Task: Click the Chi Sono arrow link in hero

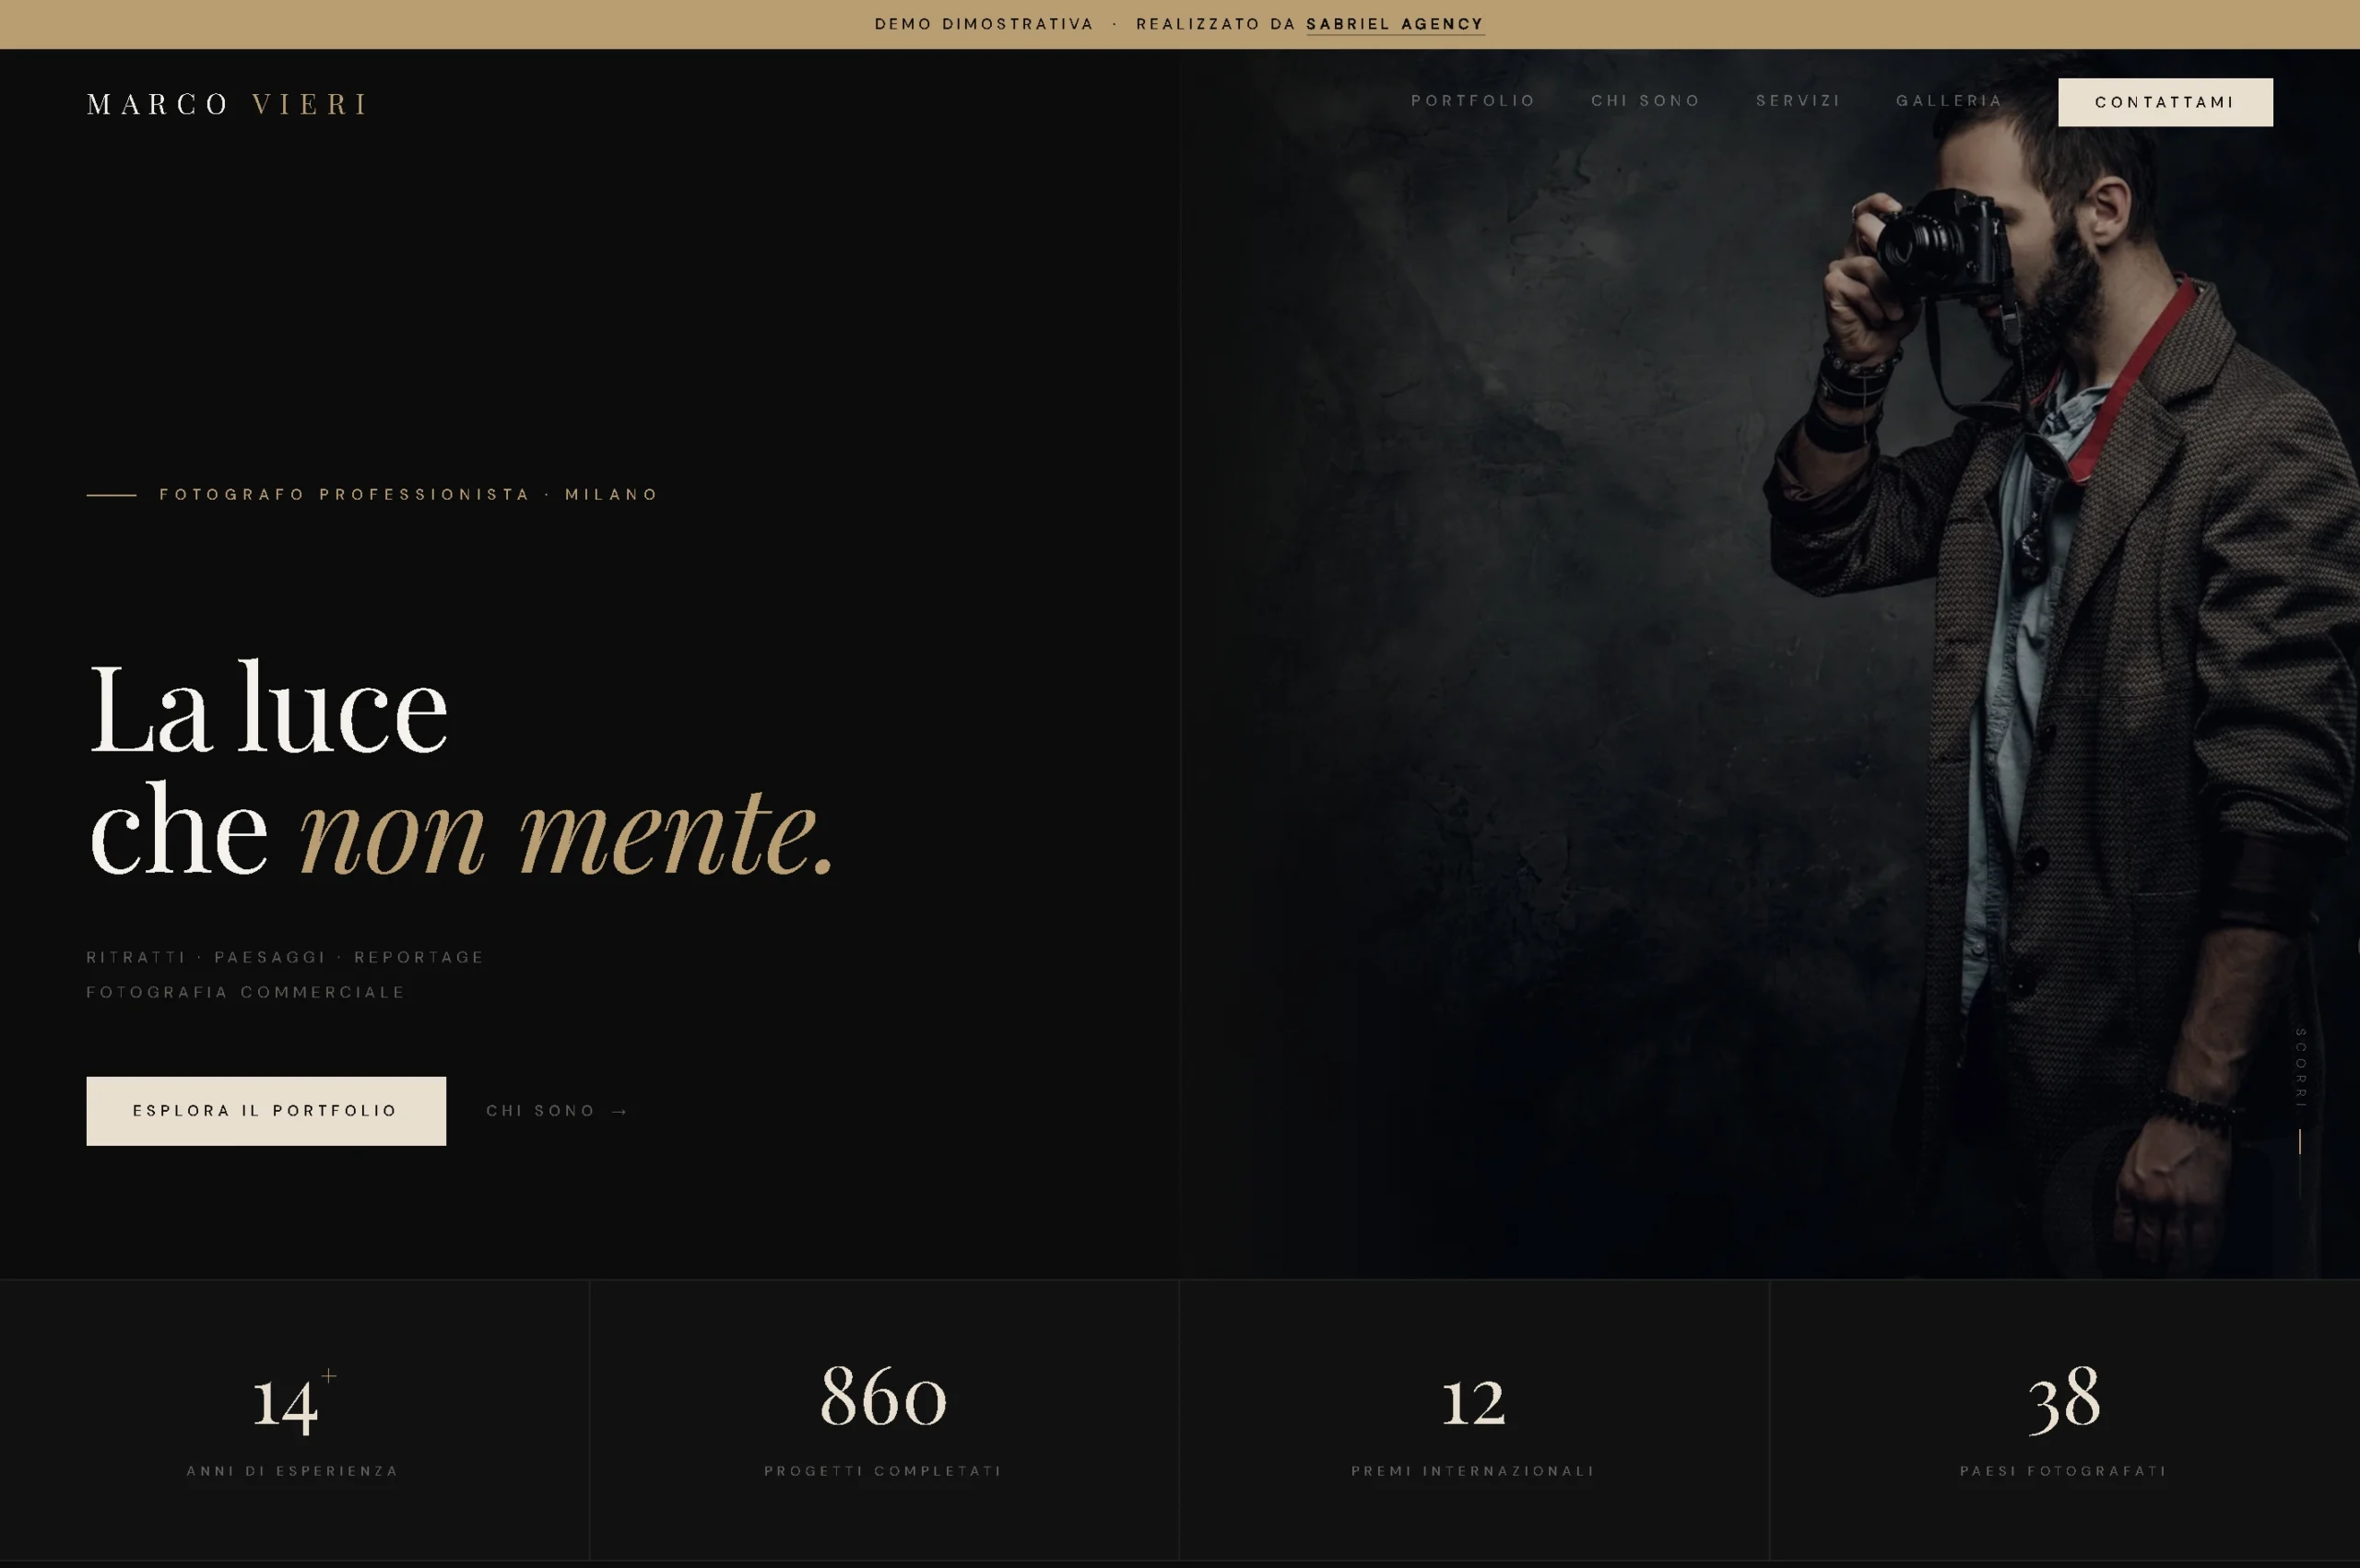Action: [x=557, y=1110]
